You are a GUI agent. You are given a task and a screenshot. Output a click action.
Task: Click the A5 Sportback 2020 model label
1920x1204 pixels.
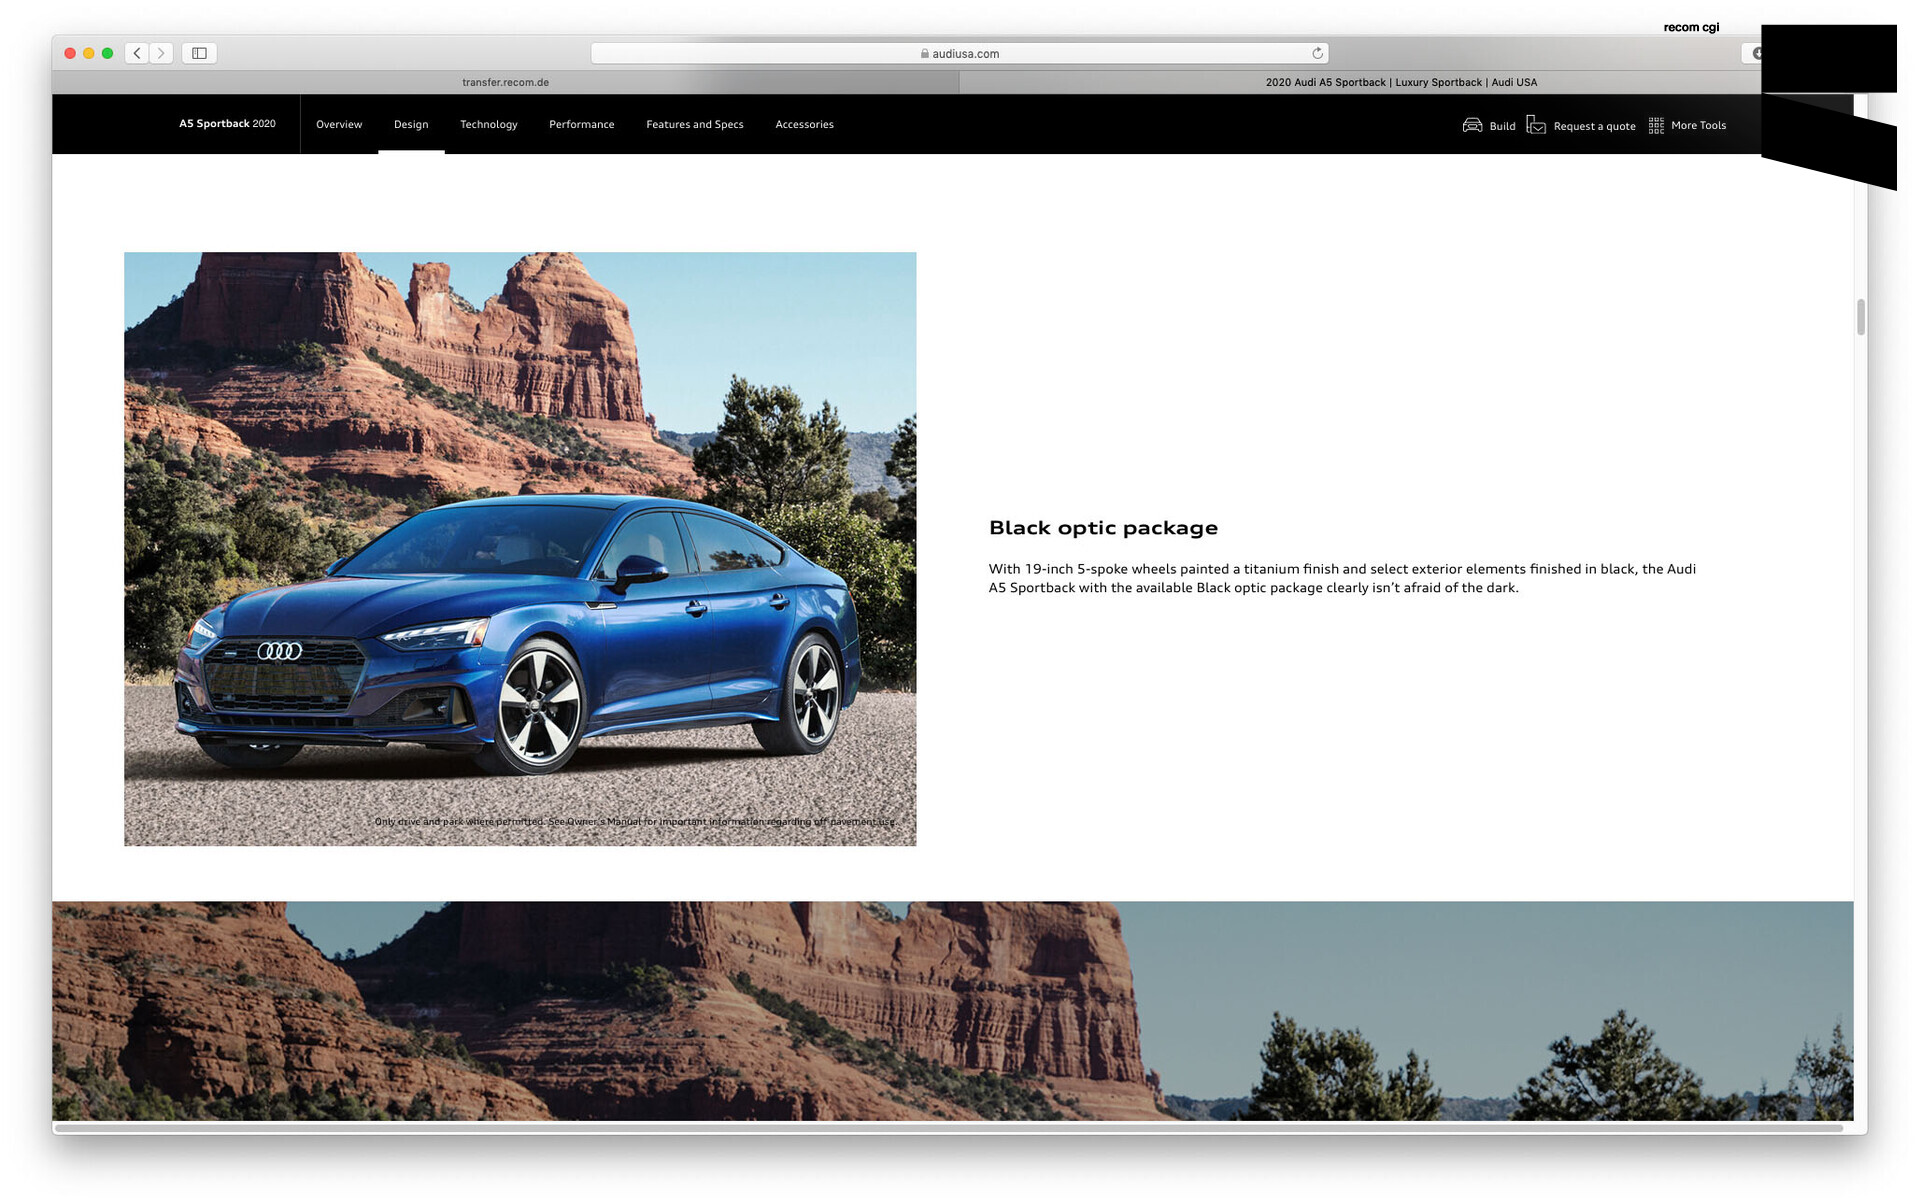click(x=227, y=123)
